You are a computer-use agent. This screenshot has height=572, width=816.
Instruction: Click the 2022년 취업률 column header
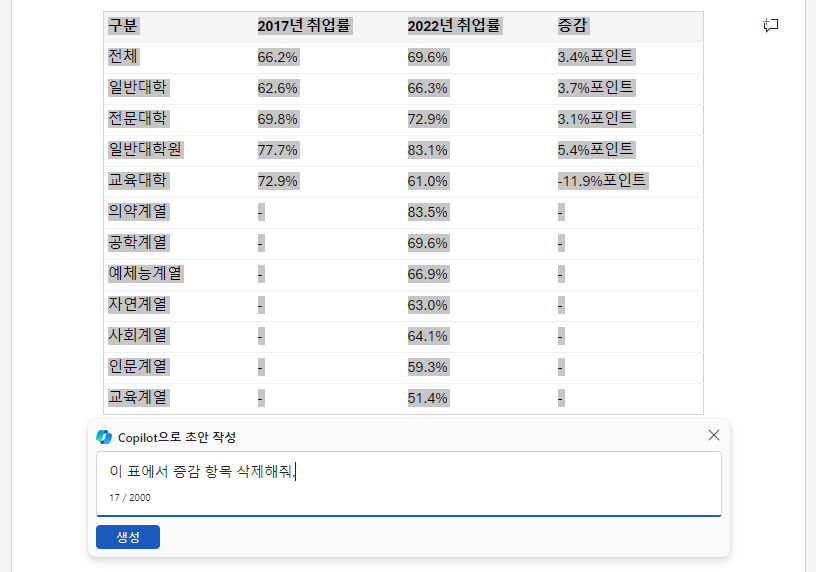point(454,26)
